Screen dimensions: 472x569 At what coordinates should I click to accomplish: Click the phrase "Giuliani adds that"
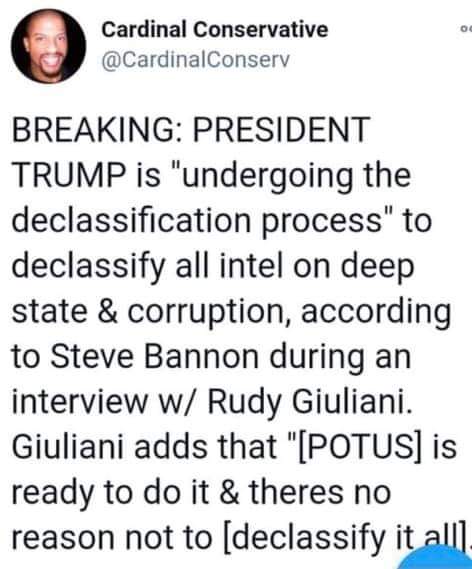[x=144, y=447]
